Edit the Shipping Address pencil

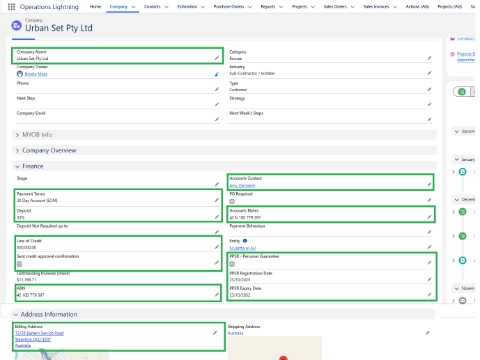click(428, 333)
